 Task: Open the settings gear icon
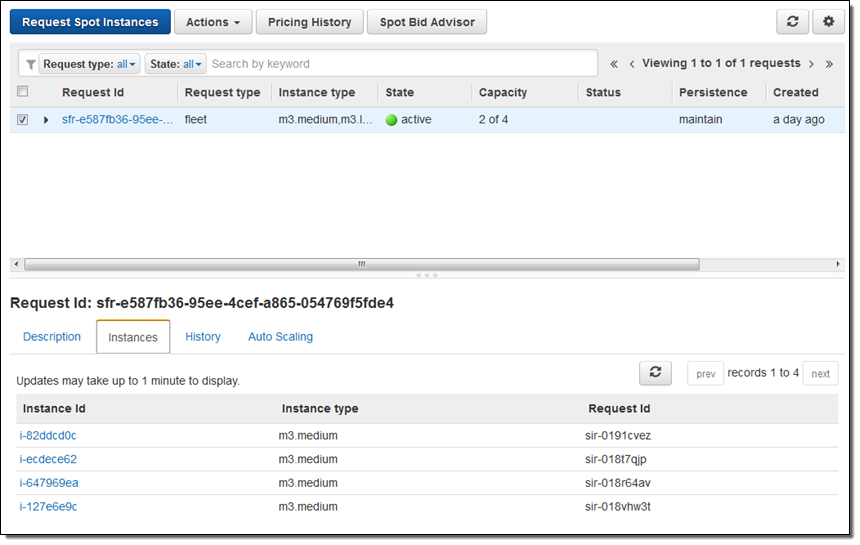point(828,22)
